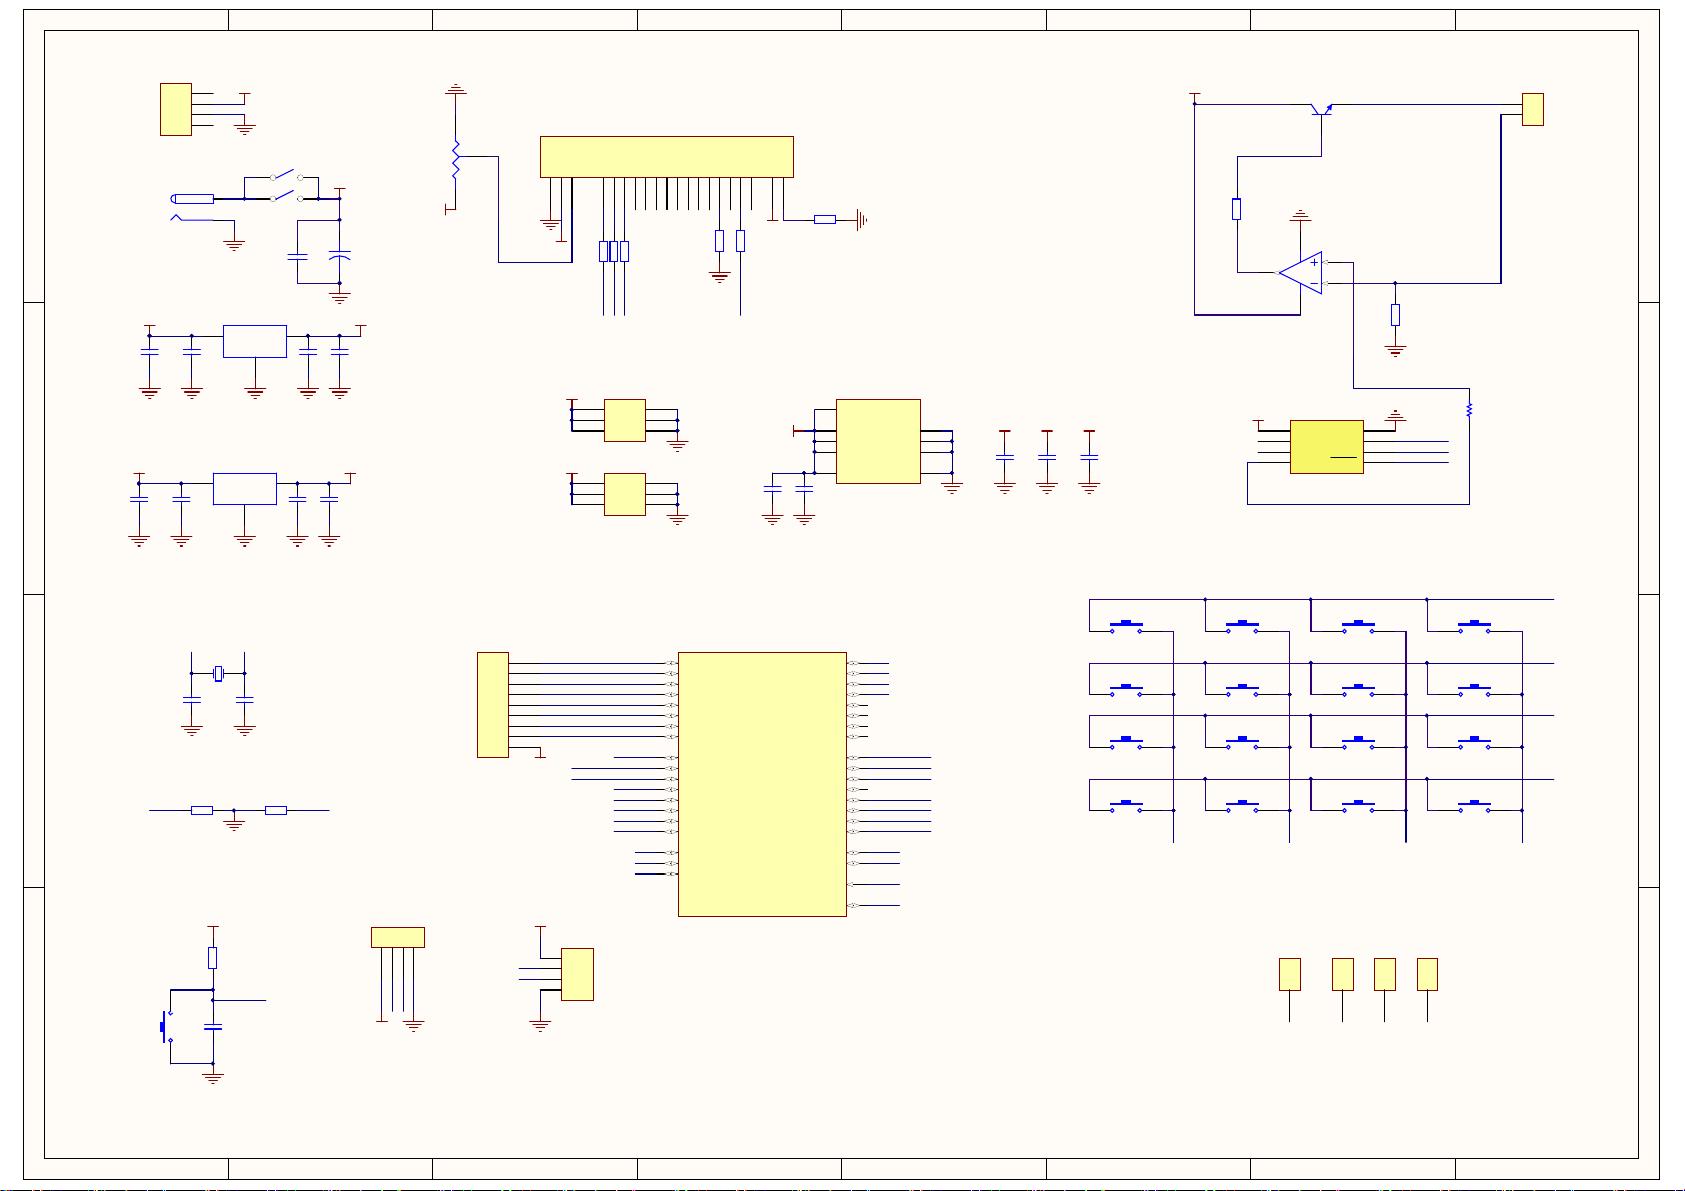
Task: Select the zigzag resistor right of the yellow IC
Action: pyautogui.click(x=1469, y=409)
